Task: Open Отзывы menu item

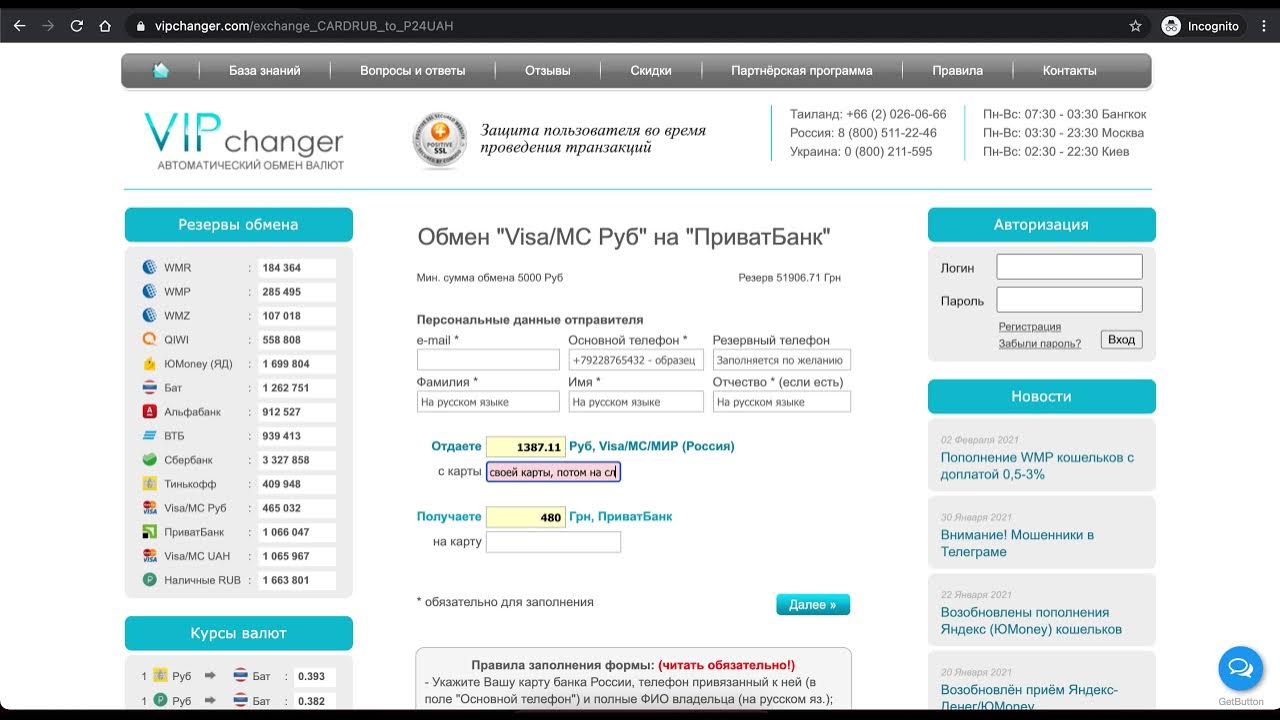Action: coord(548,71)
